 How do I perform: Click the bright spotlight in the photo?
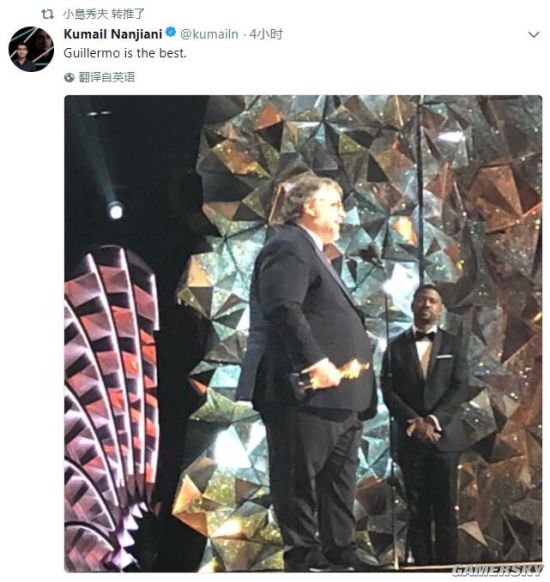115,212
